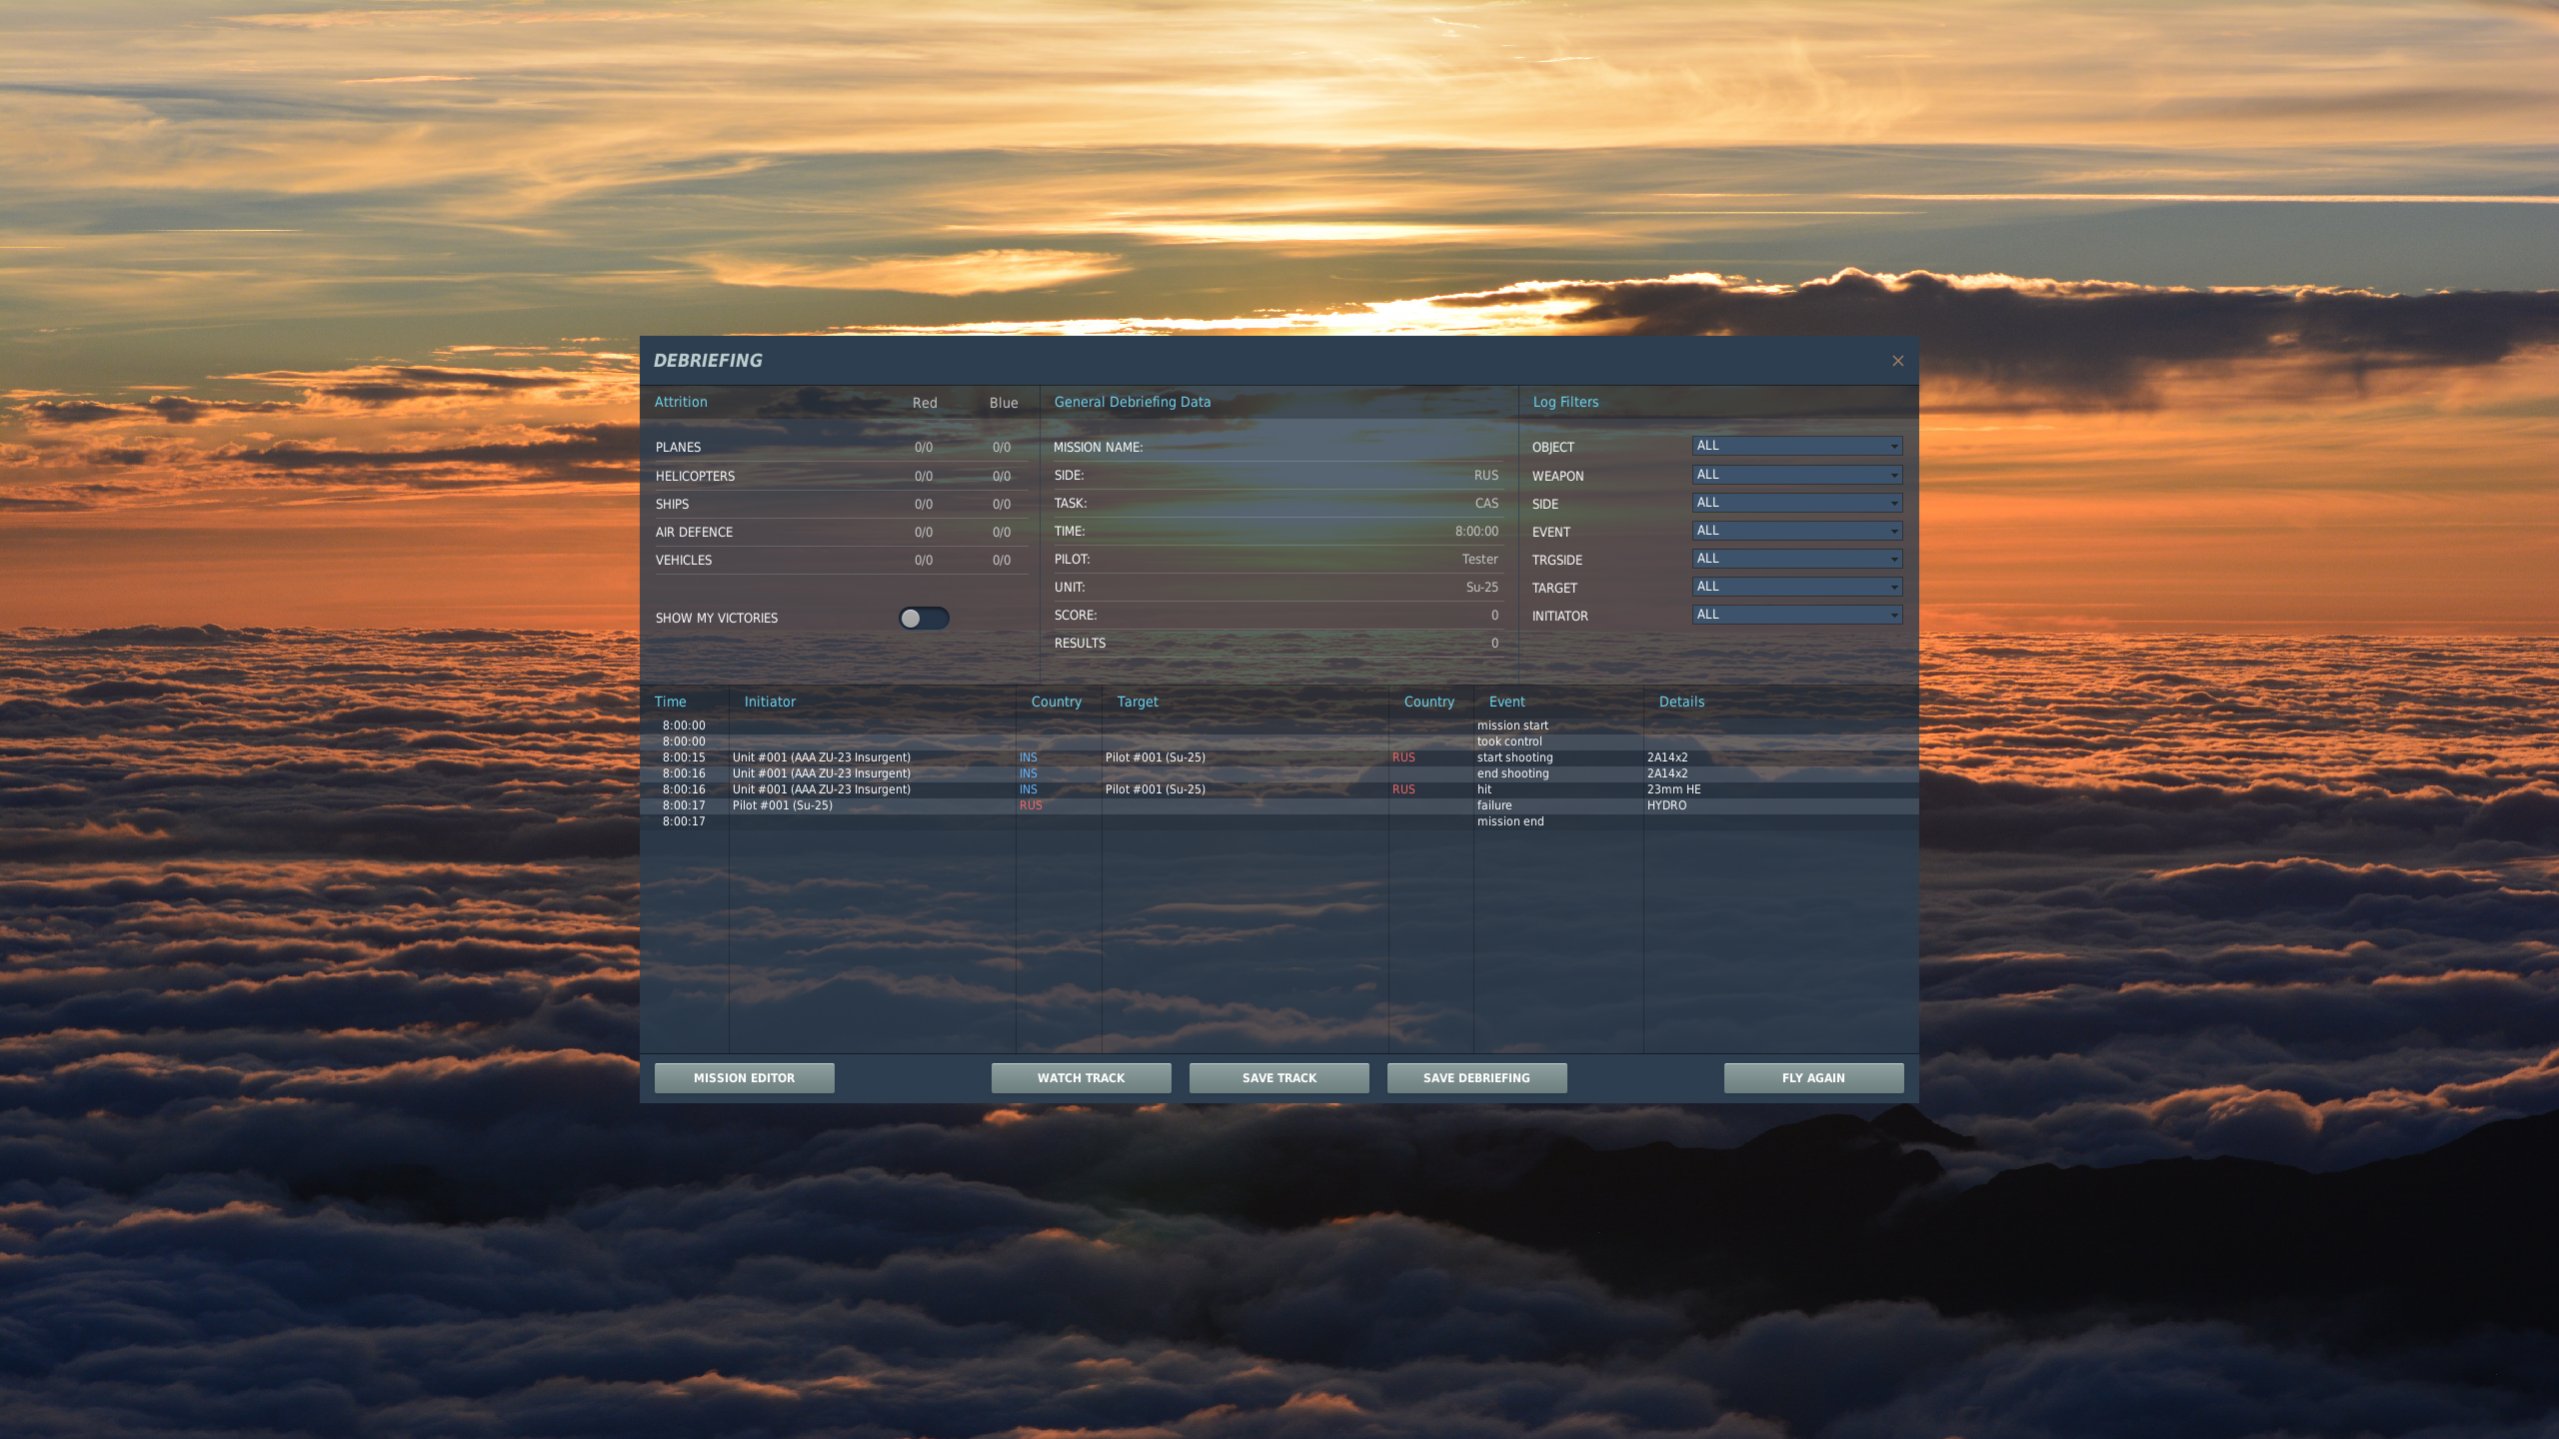Sort log by Target column header
2559x1439 pixels.
pos(1137,702)
